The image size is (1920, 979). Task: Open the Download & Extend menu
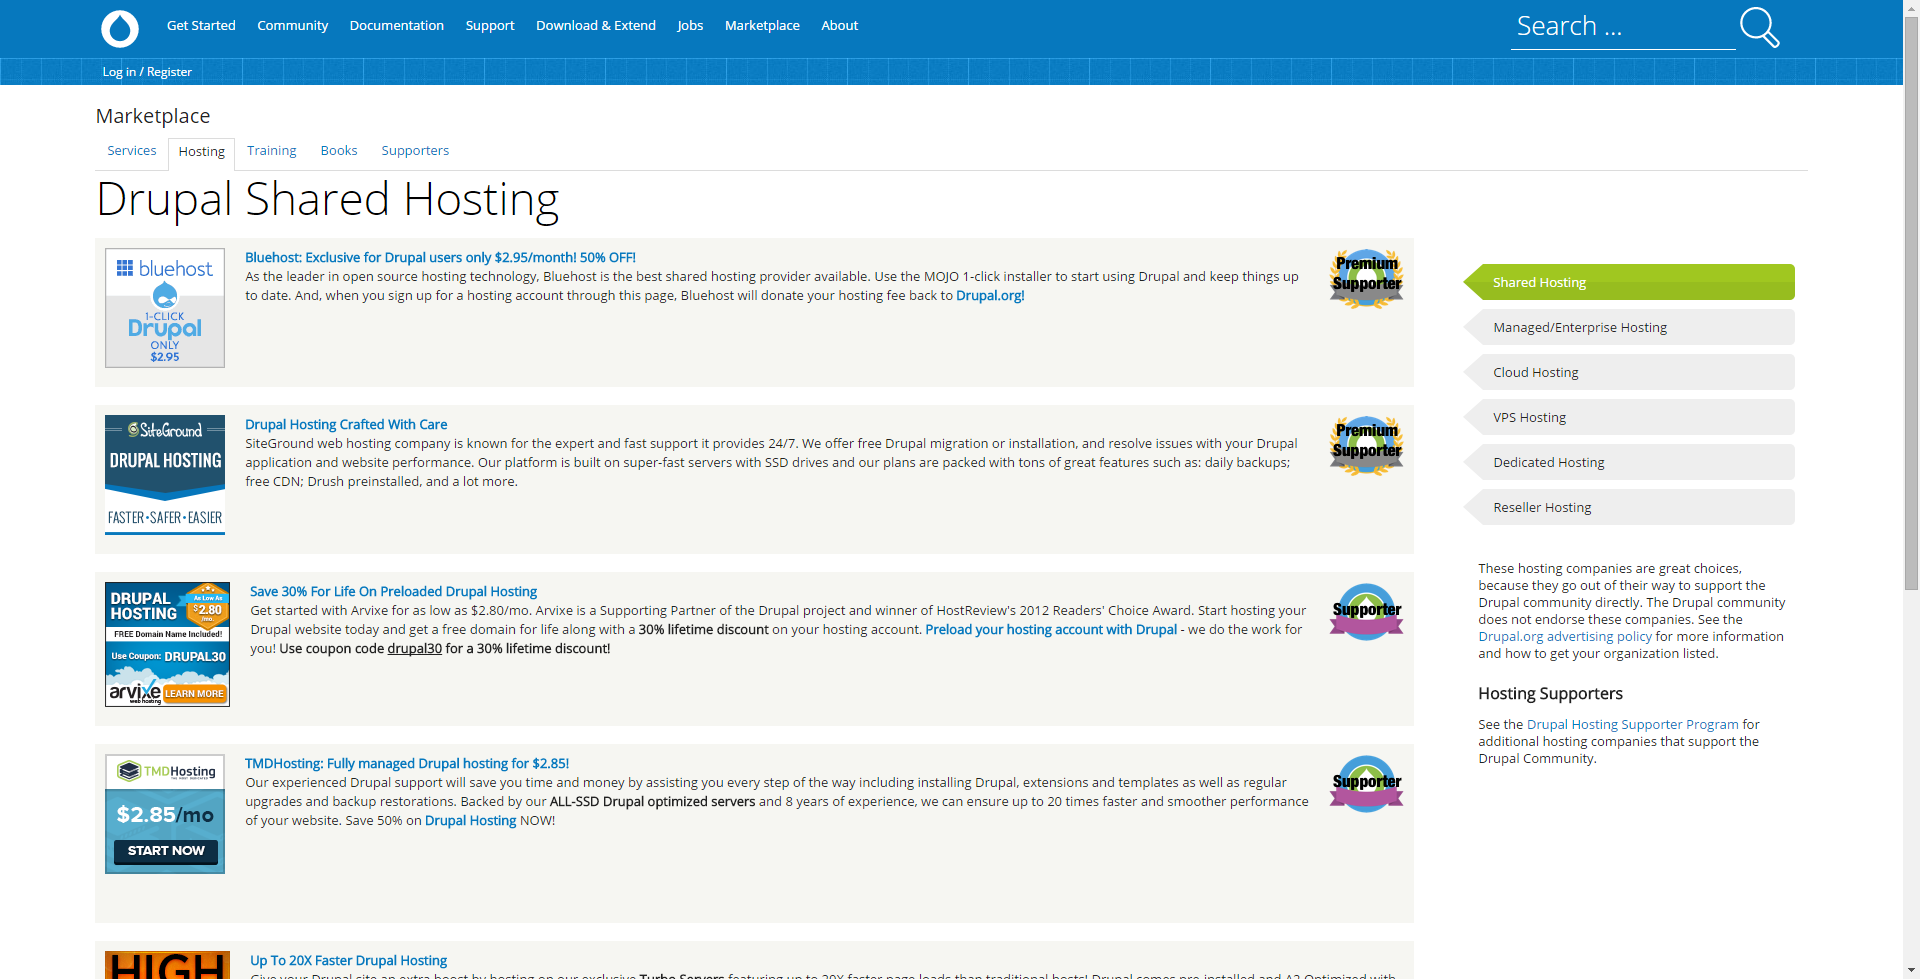(595, 25)
